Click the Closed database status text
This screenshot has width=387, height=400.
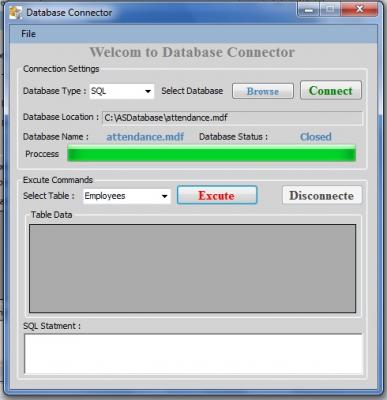pos(316,137)
